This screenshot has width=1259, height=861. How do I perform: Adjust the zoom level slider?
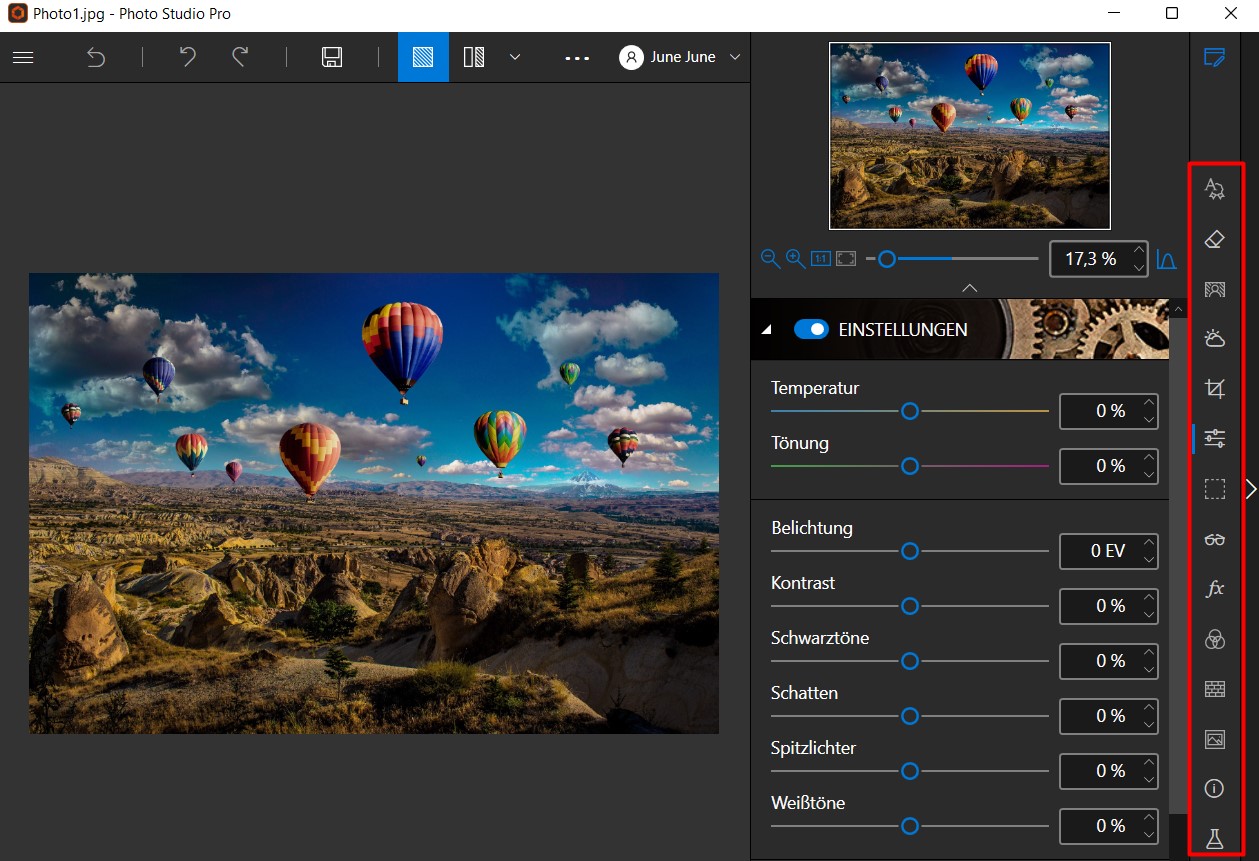886,259
